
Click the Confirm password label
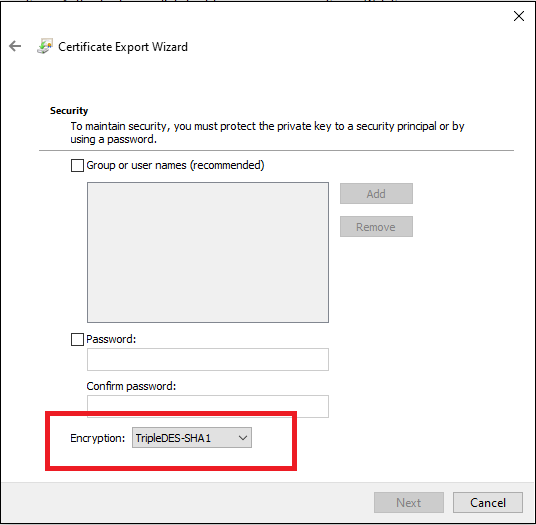pos(131,386)
